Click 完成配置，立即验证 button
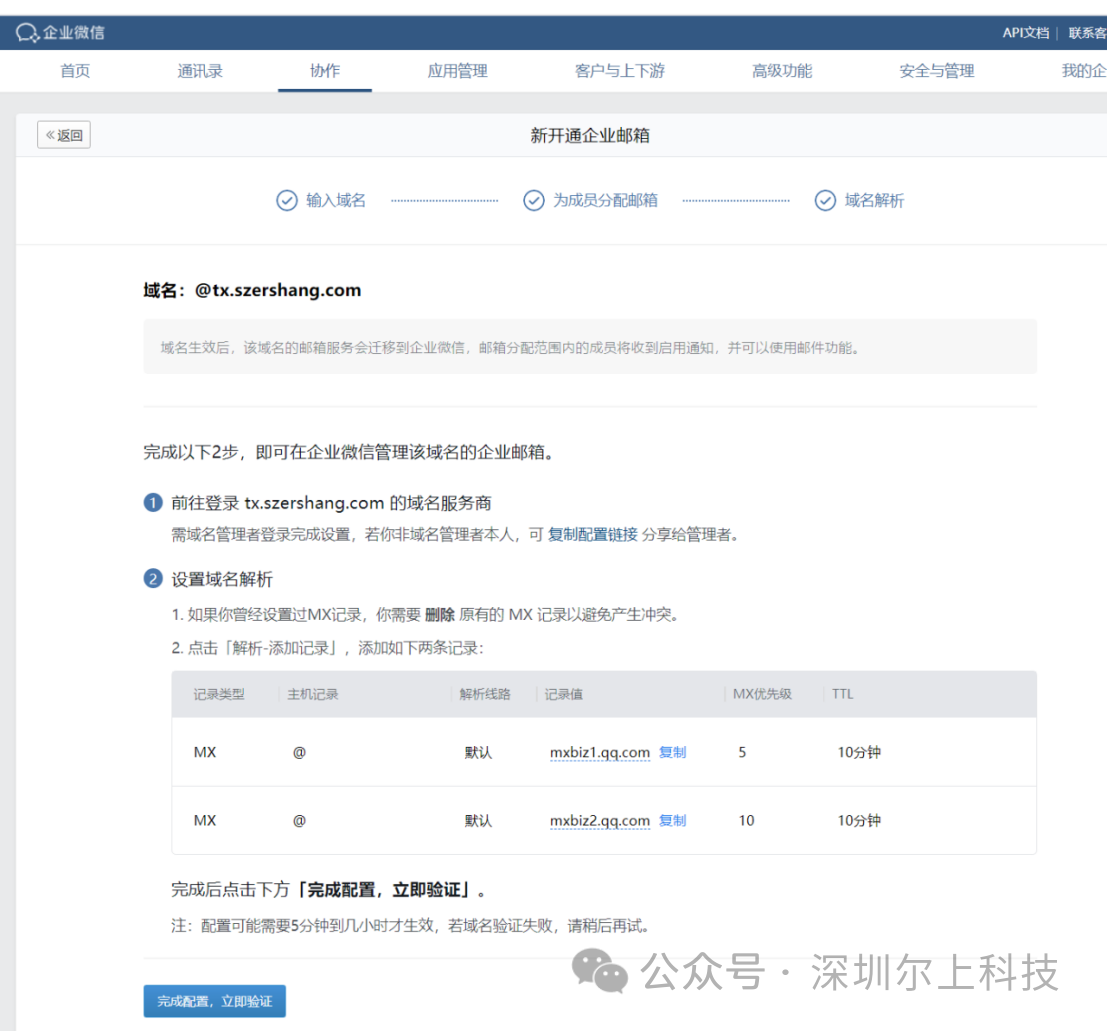Screen dimensions: 1107x1032 point(214,1000)
